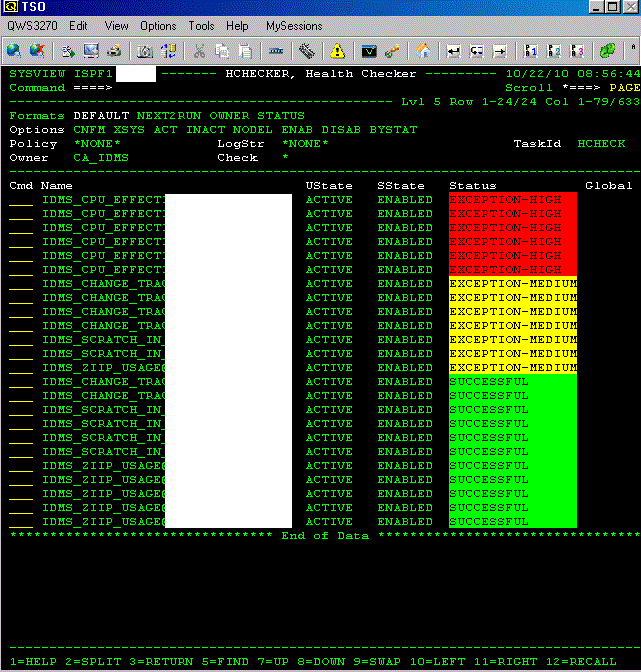Click the yellow warning triangle icon

pyautogui.click(x=337, y=50)
